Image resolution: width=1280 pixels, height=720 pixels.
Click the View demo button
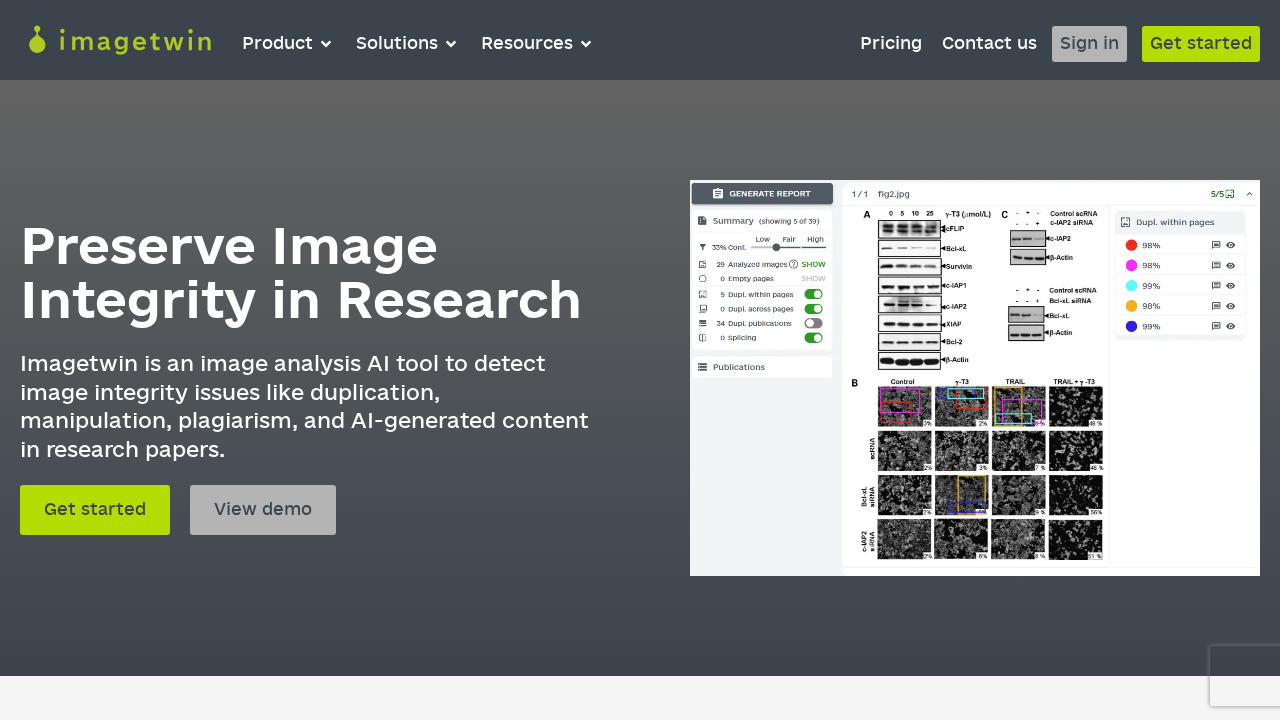(262, 509)
